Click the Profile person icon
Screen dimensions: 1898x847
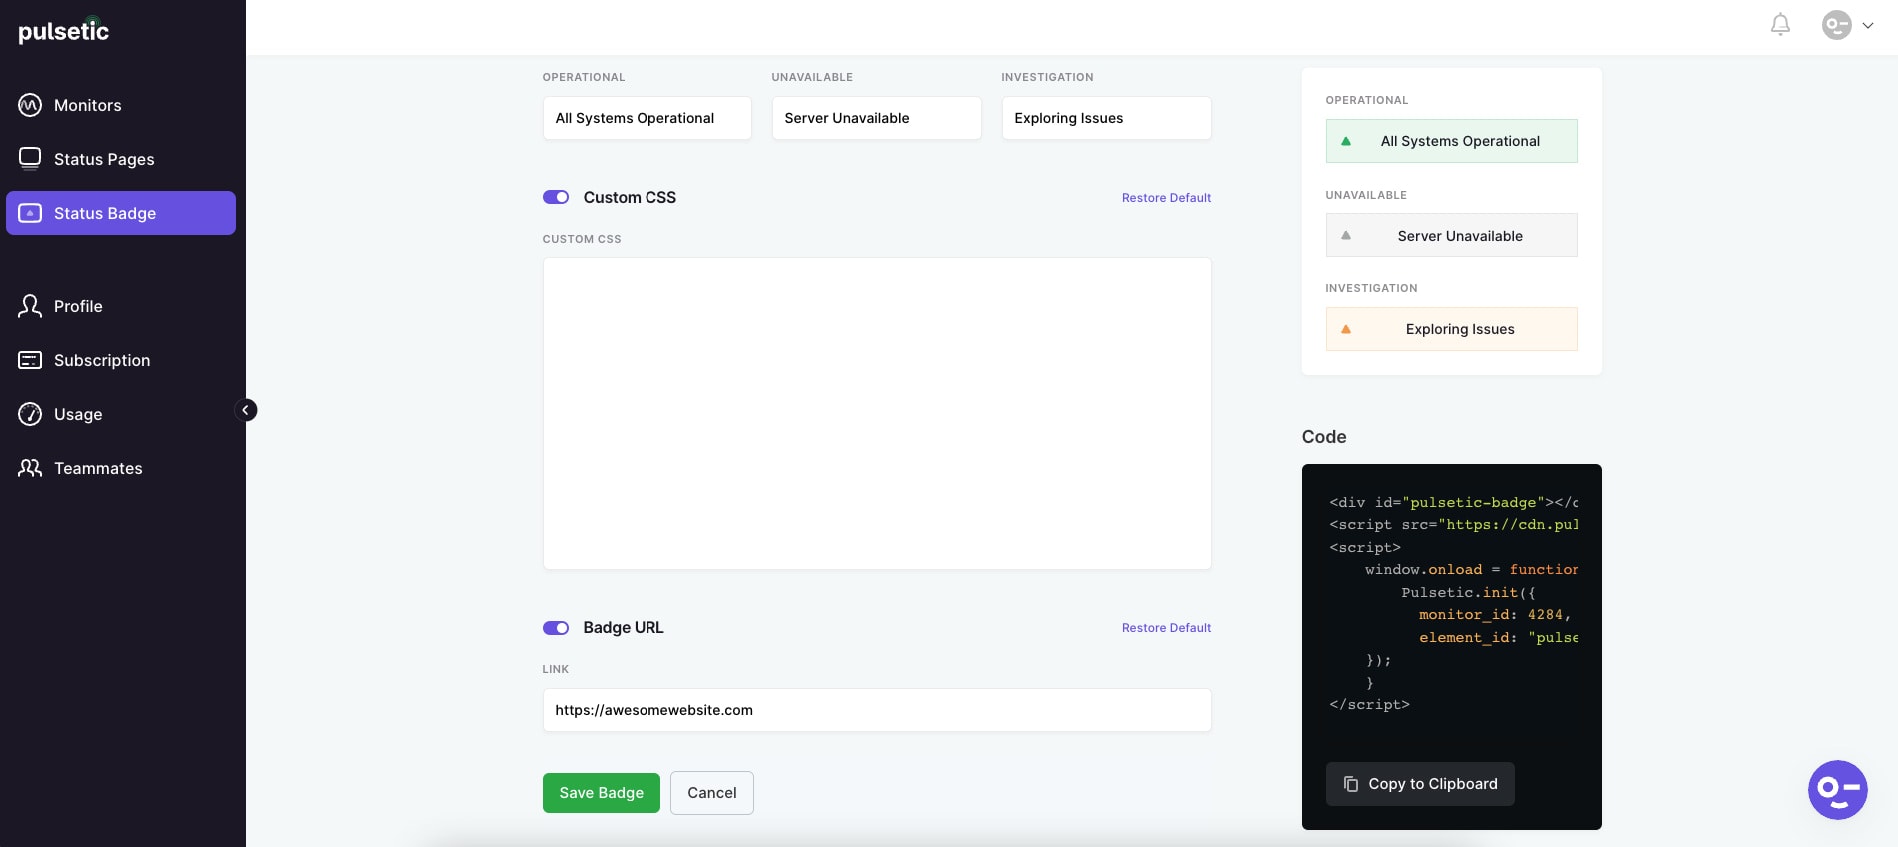tap(30, 306)
